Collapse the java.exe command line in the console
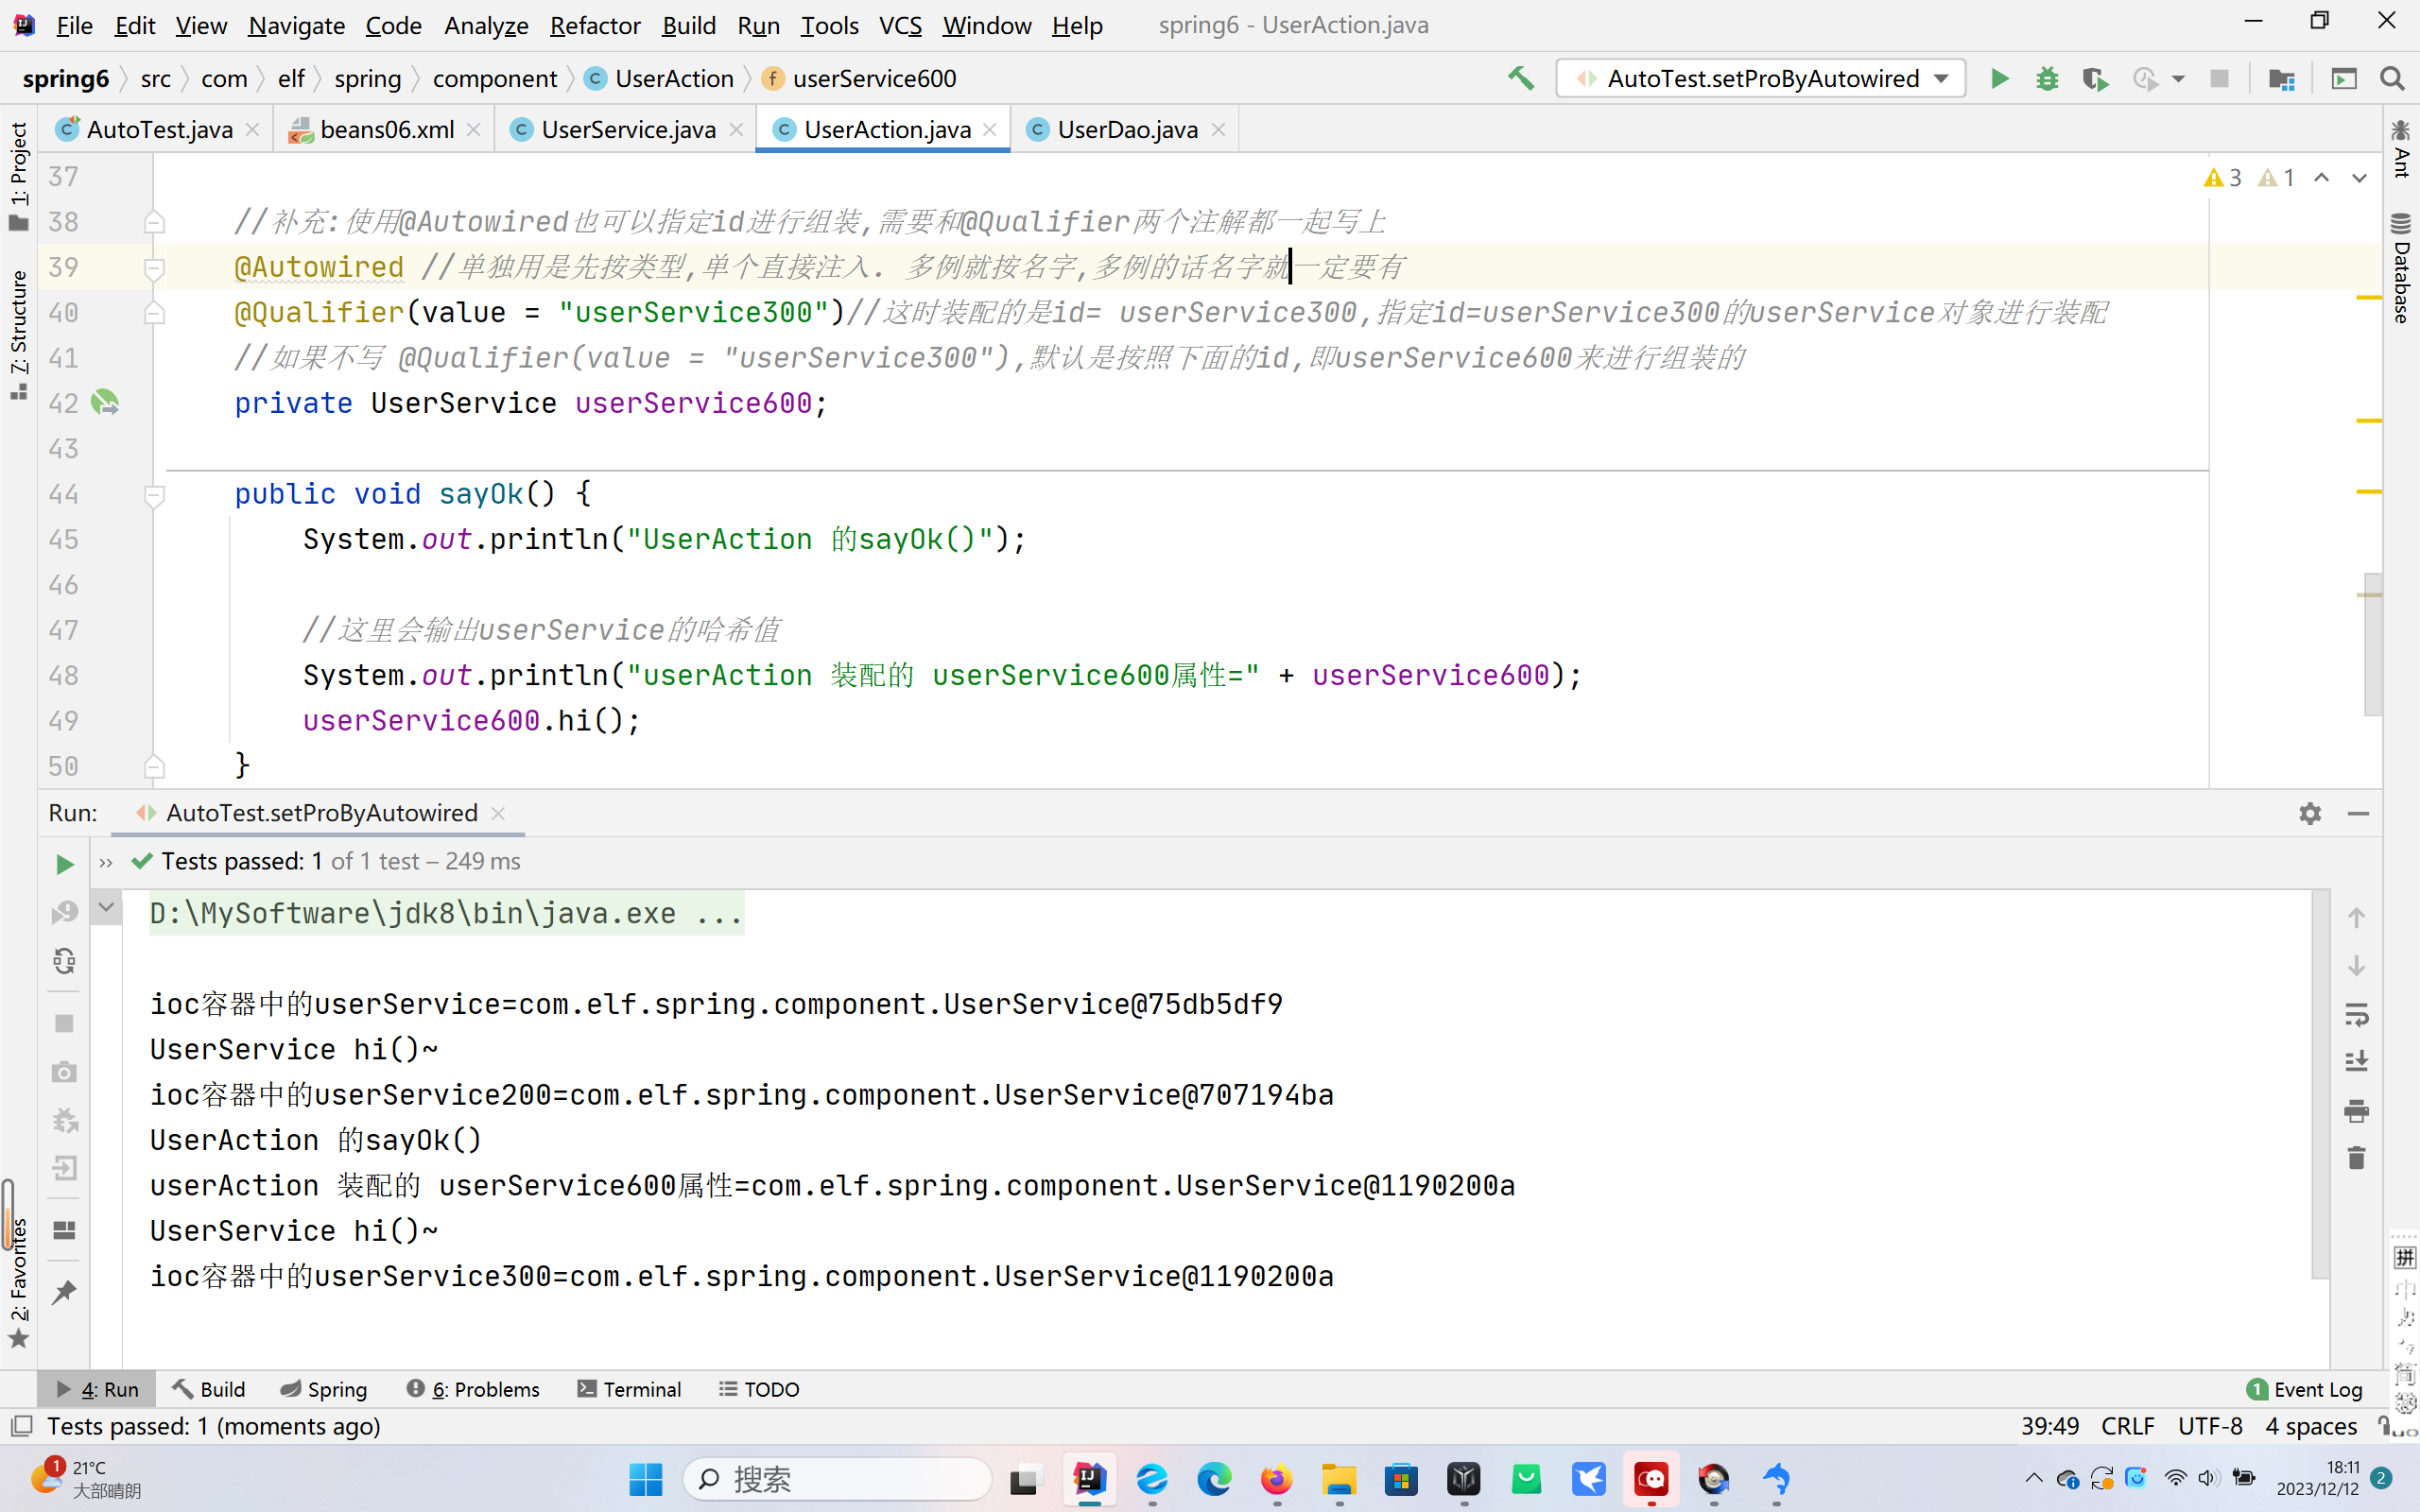Image resolution: width=2420 pixels, height=1512 pixels. (x=106, y=907)
